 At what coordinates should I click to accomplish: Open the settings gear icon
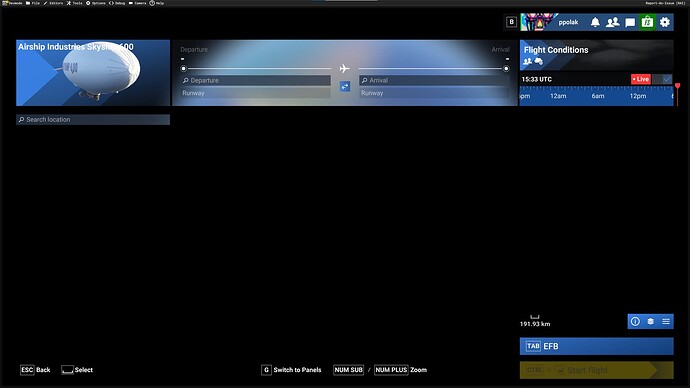click(664, 22)
